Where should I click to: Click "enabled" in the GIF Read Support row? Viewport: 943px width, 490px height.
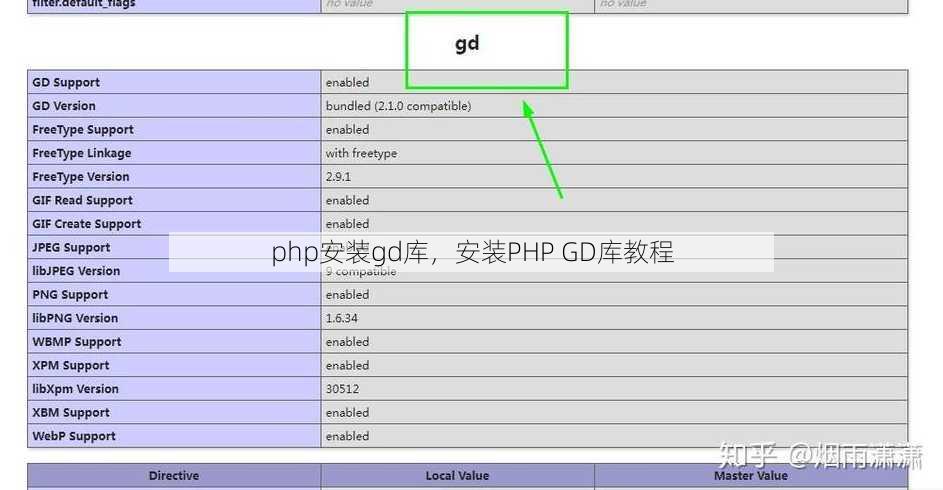[348, 200]
